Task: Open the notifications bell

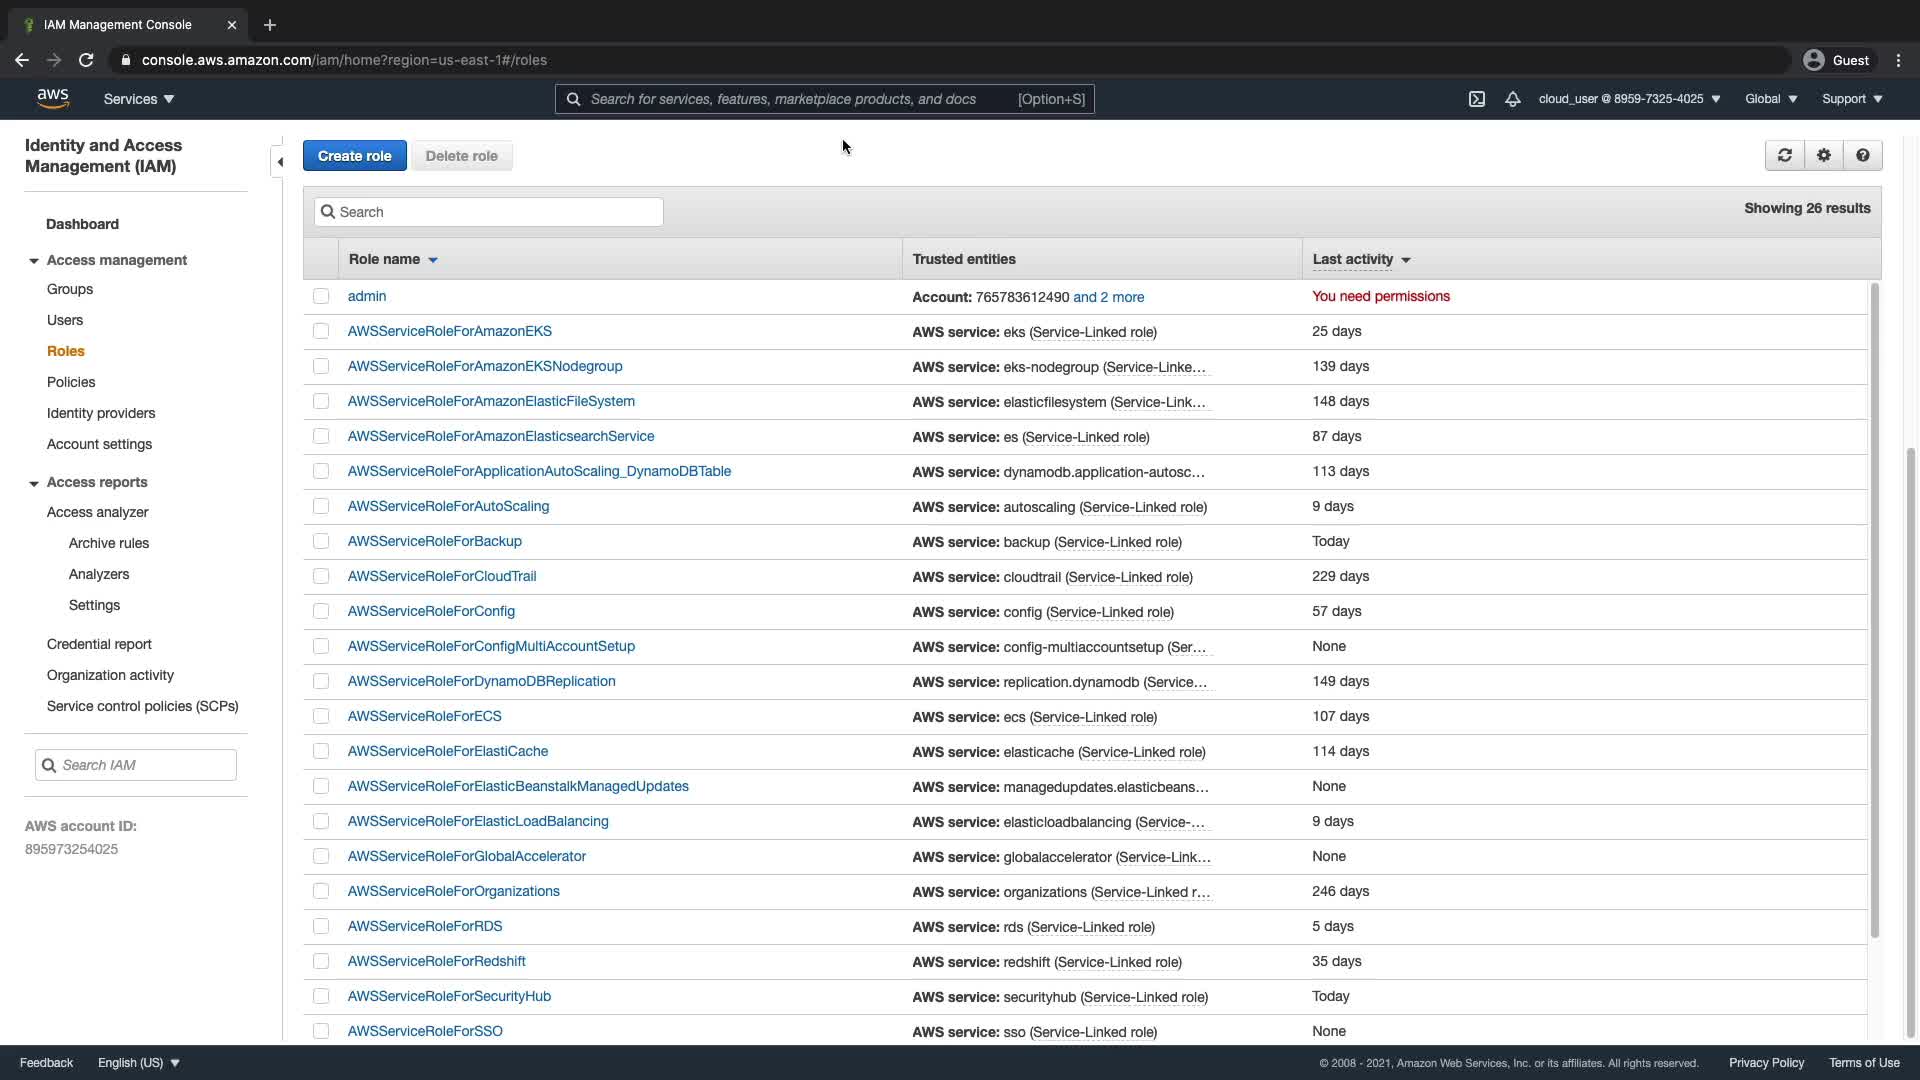Action: tap(1512, 99)
